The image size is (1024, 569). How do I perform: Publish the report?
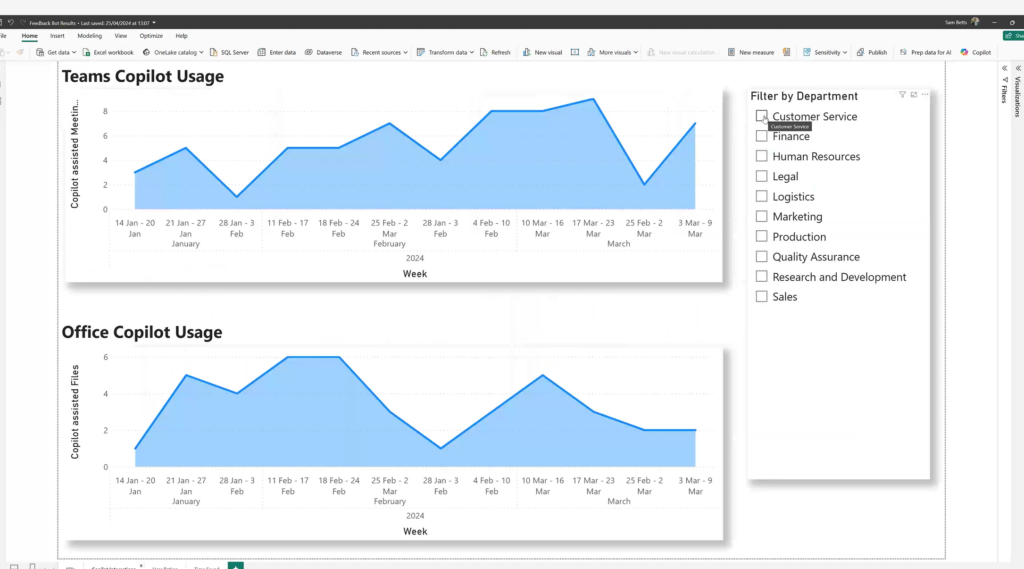click(x=872, y=52)
